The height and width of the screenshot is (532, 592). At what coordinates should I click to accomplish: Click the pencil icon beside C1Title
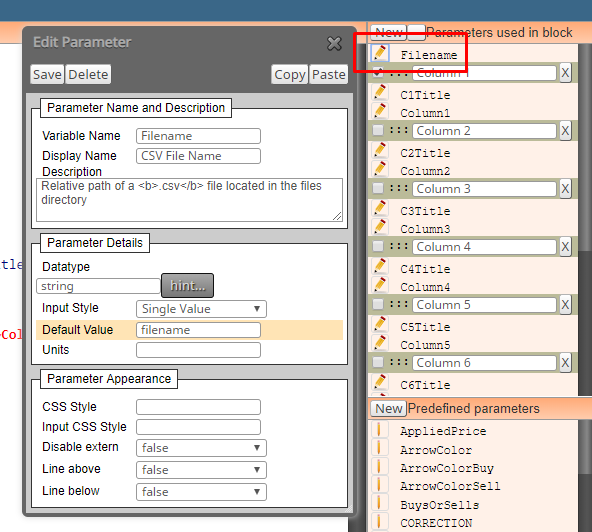(380, 93)
